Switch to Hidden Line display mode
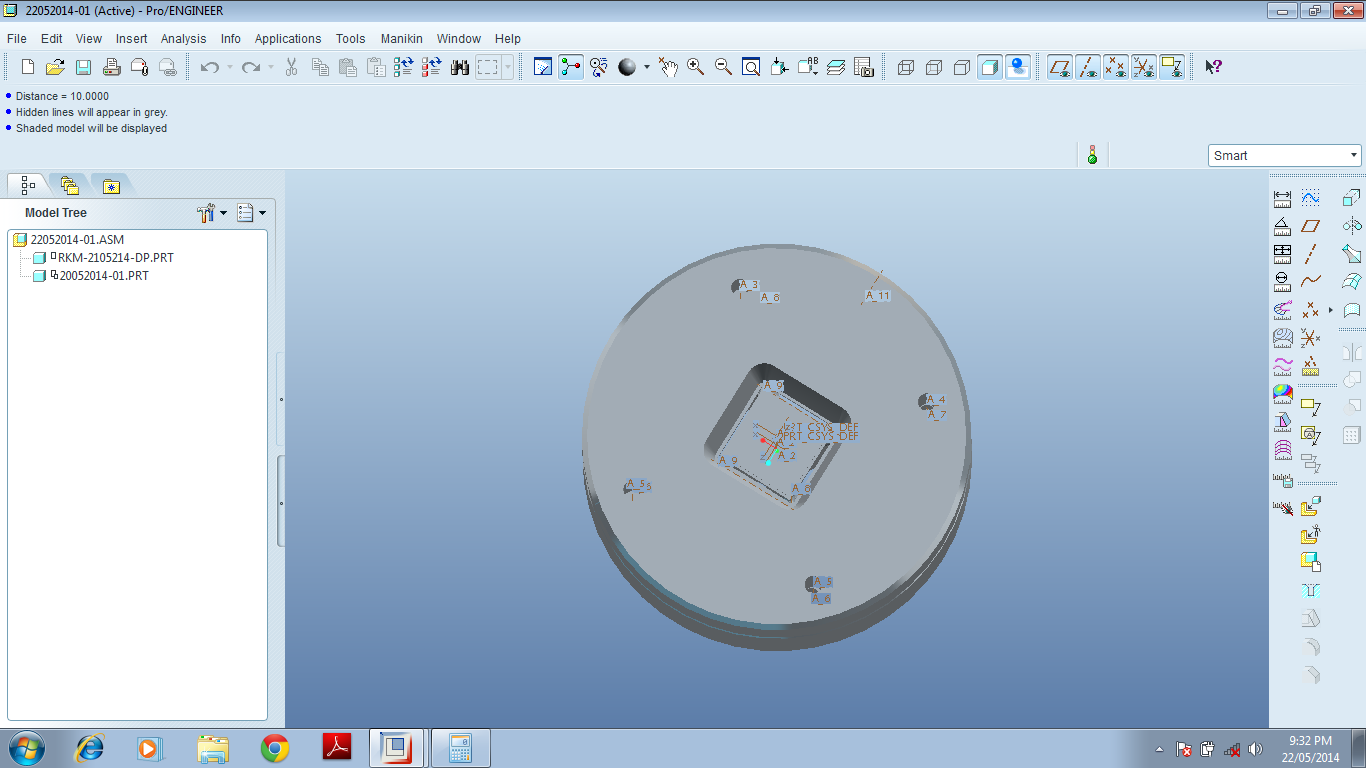Screen dimensions: 1366x768 (934, 67)
